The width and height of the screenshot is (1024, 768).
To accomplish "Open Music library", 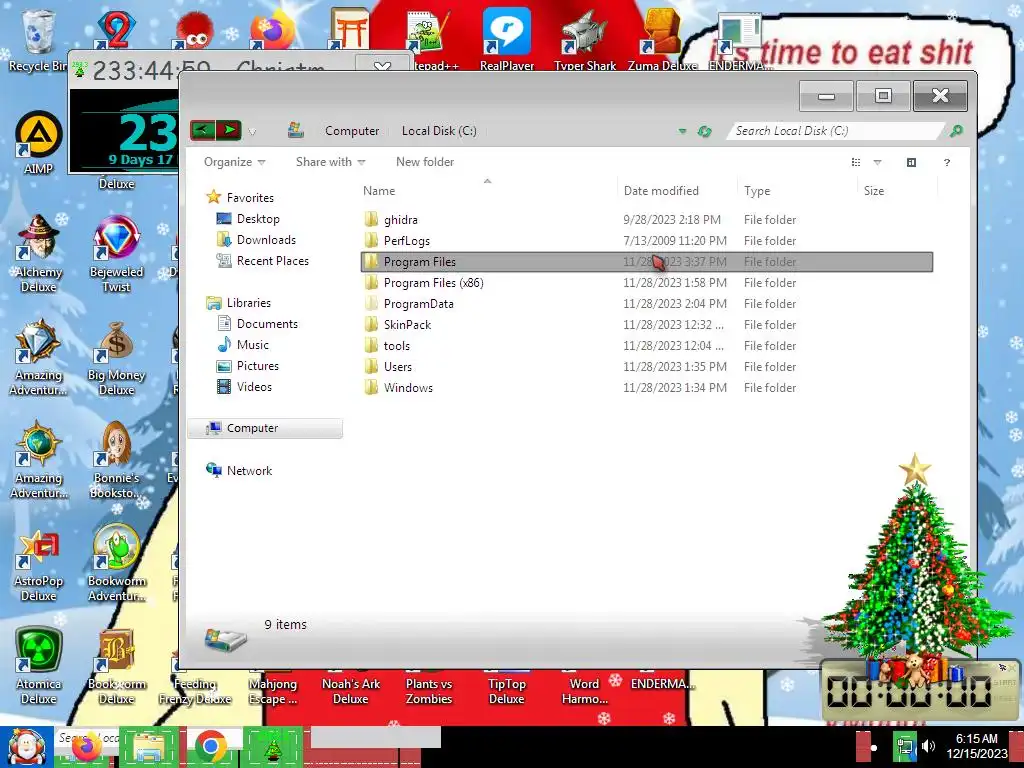I will click(242, 344).
